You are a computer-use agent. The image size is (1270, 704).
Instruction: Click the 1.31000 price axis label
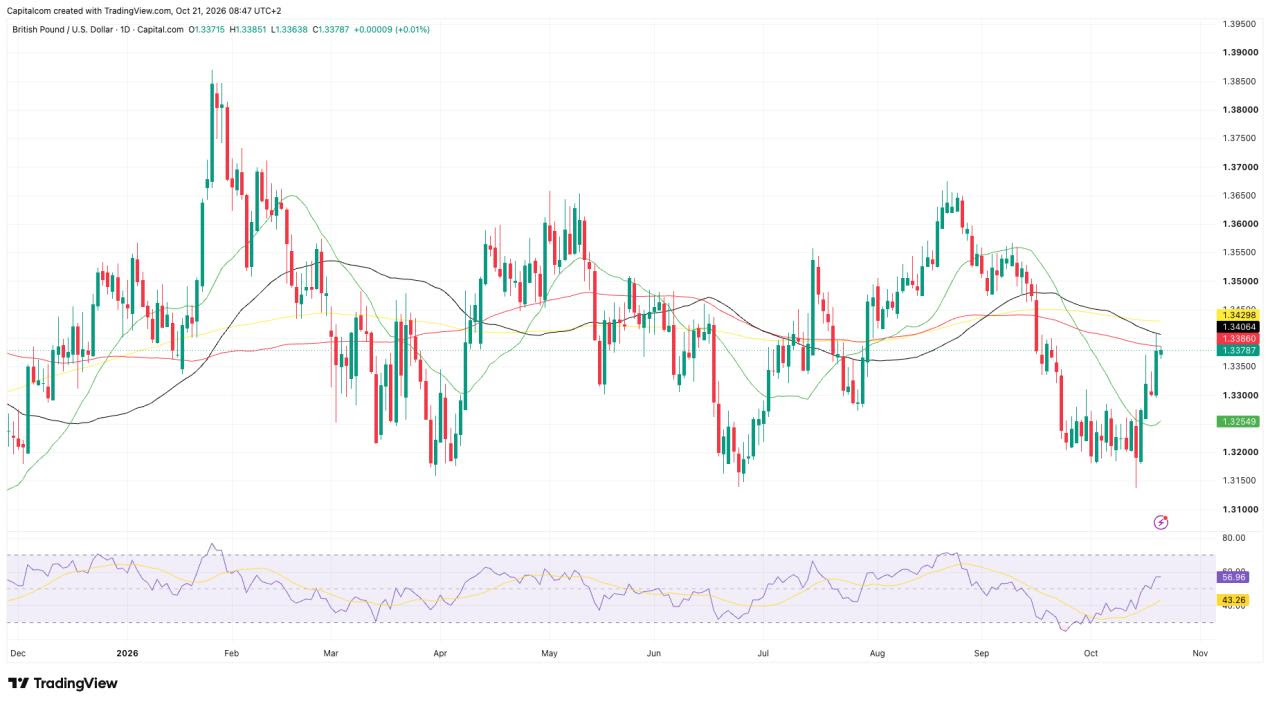[x=1240, y=509]
